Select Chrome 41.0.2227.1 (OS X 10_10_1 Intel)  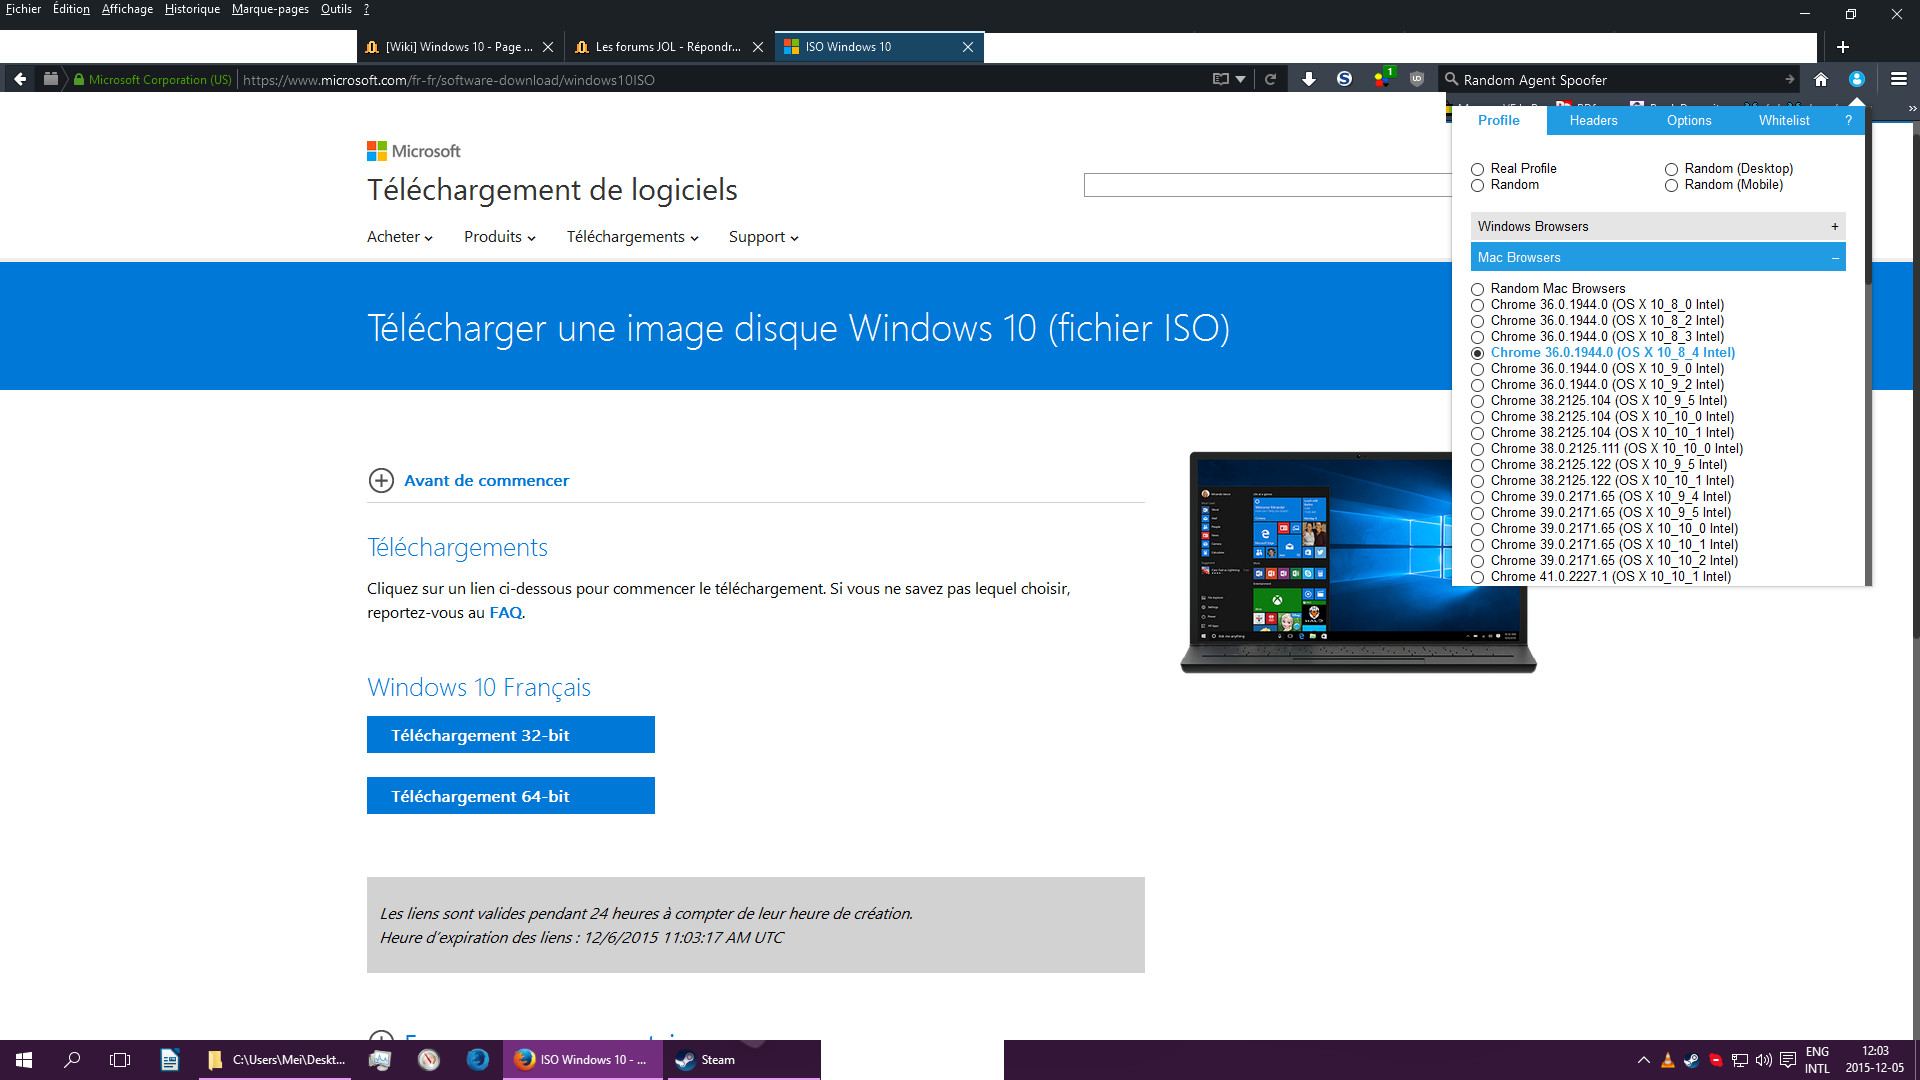point(1477,577)
